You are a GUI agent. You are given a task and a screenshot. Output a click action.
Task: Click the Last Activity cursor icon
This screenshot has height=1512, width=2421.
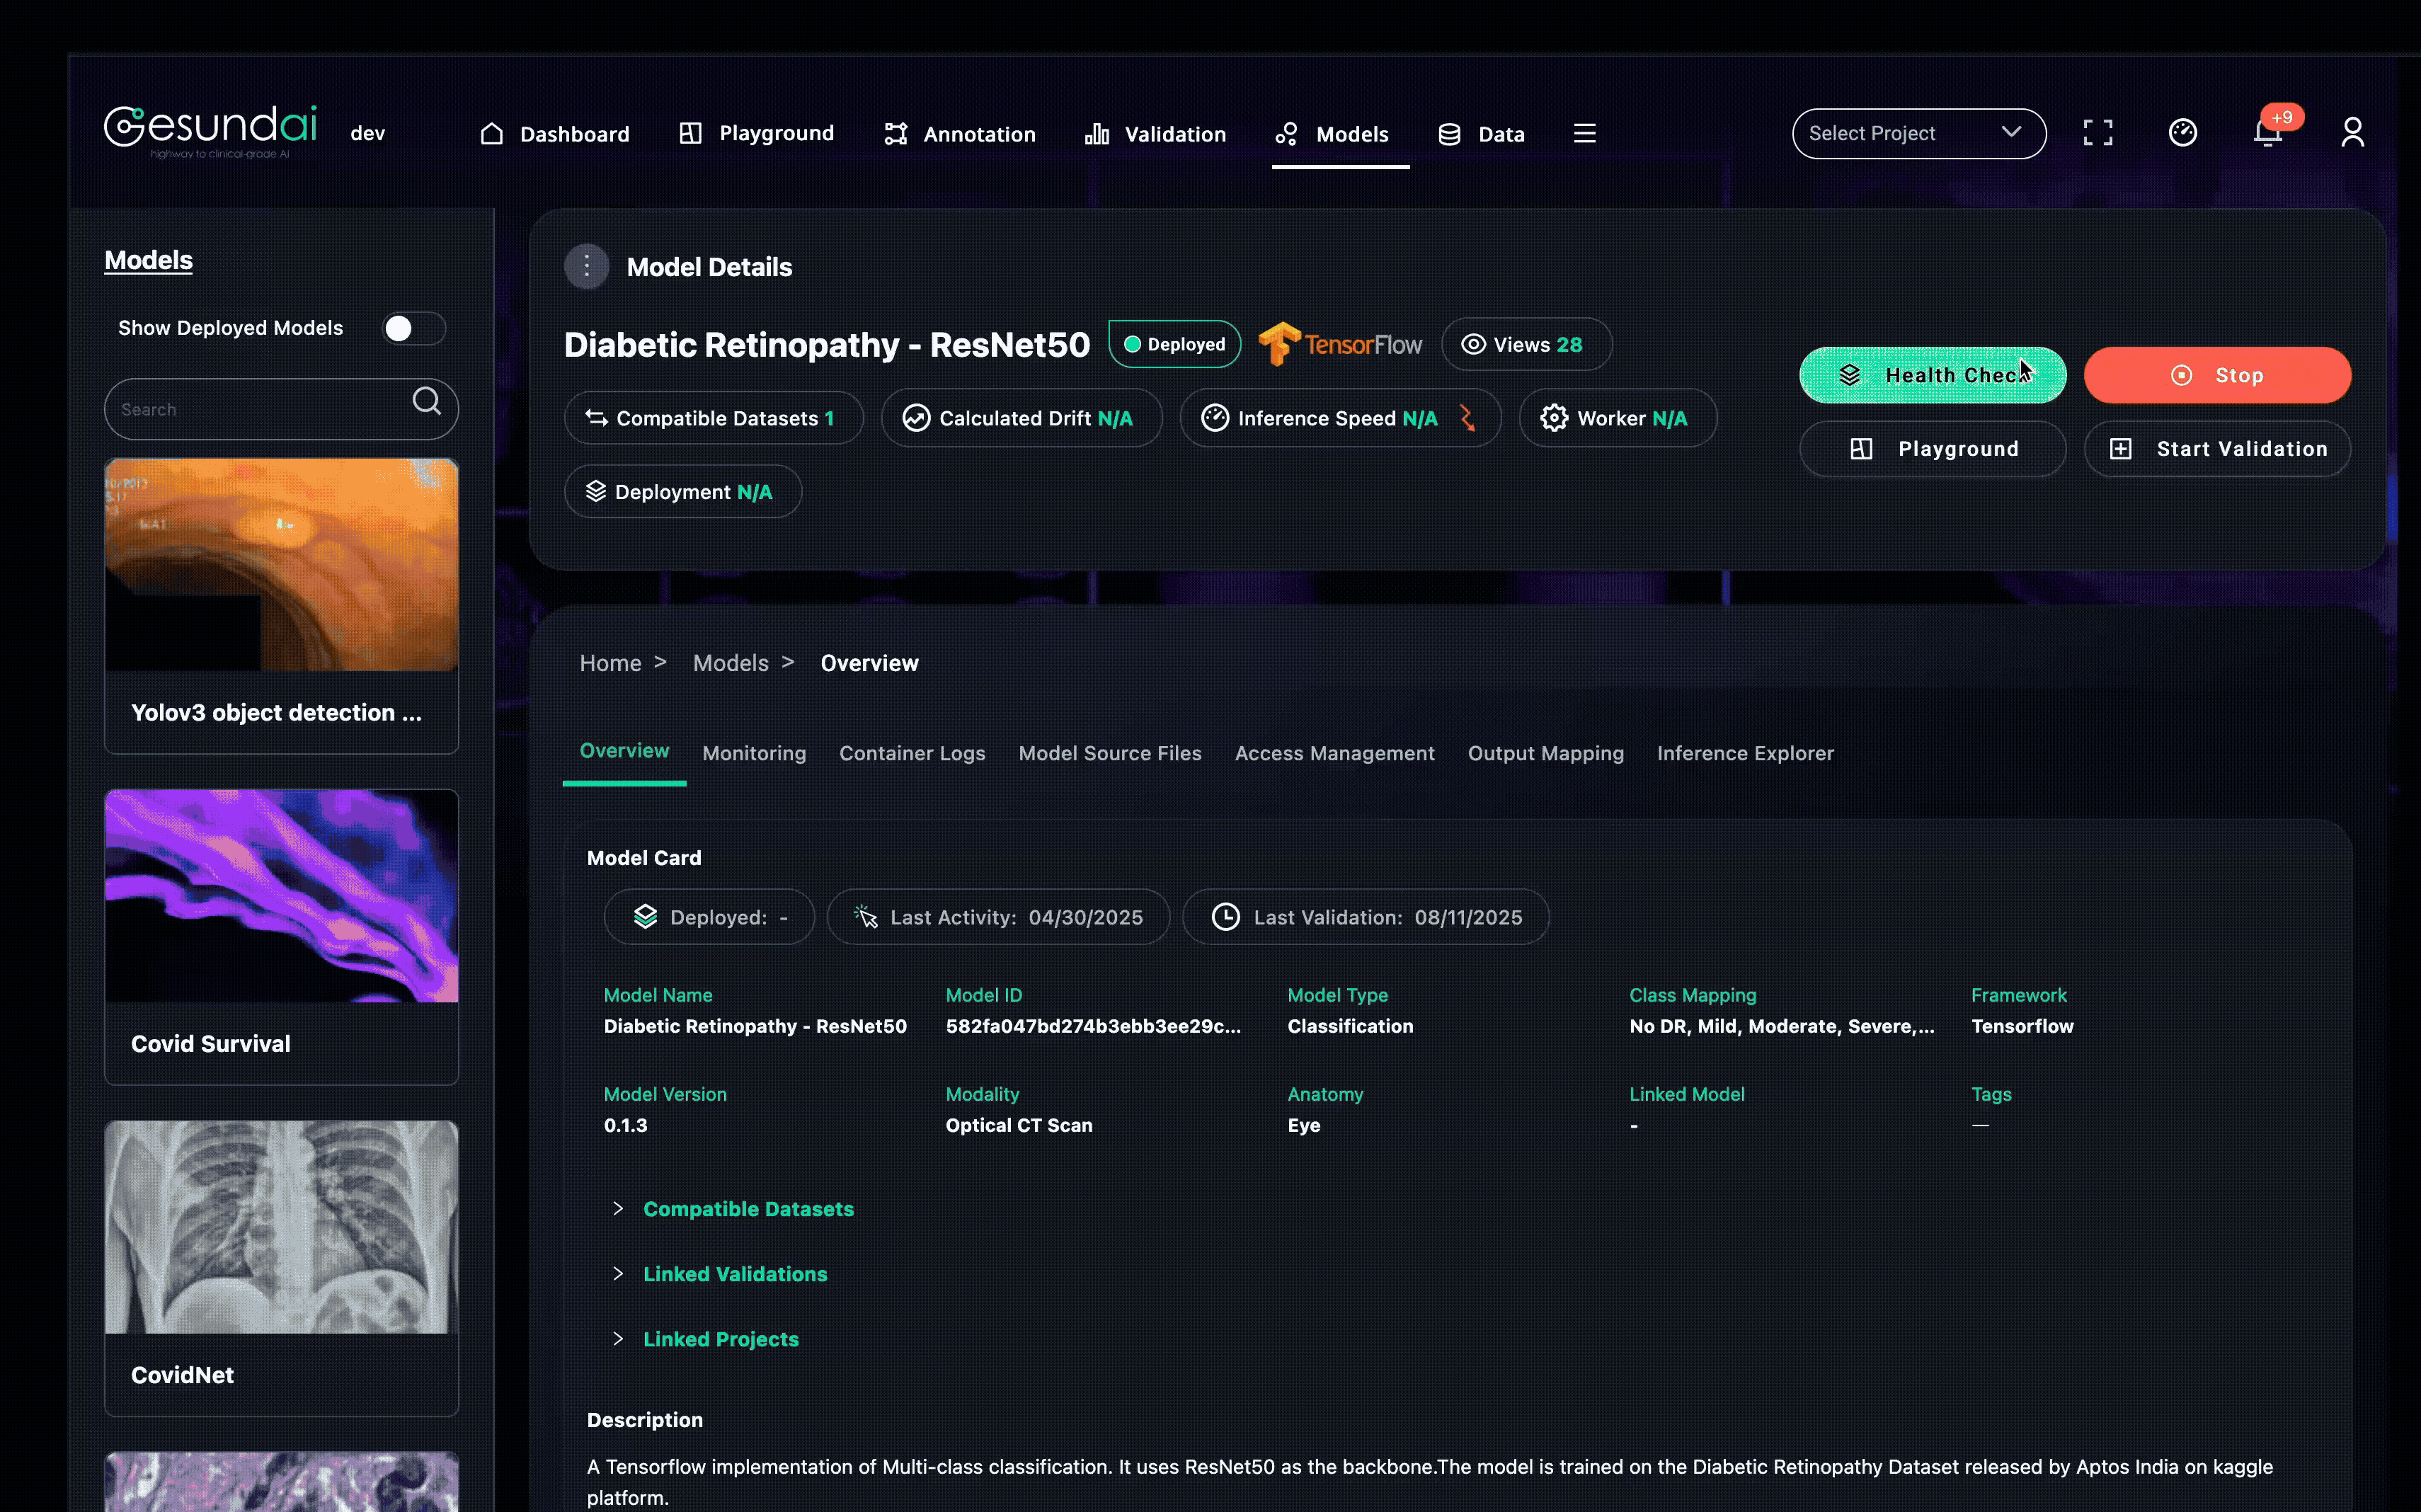pyautogui.click(x=865, y=917)
